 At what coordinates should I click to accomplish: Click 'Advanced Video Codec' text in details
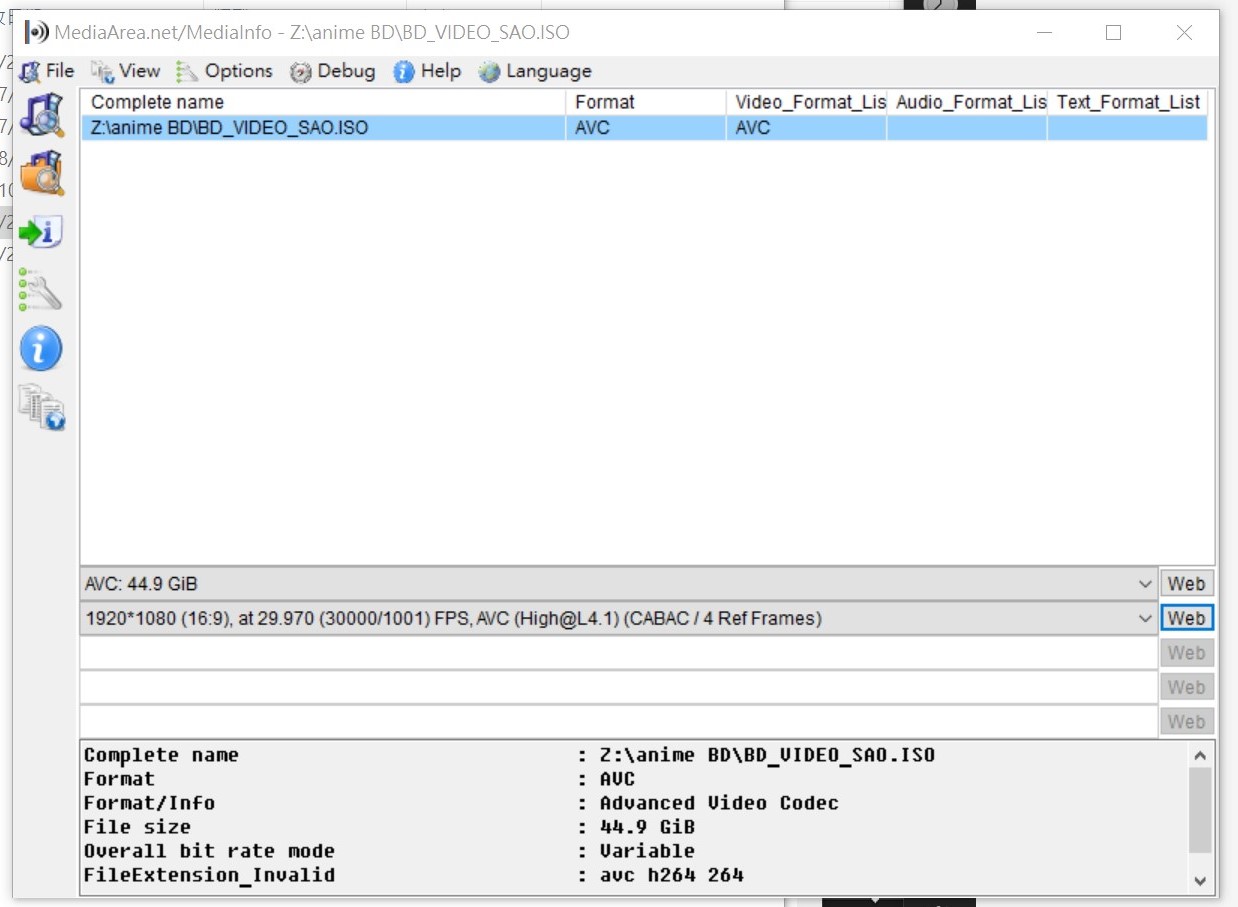point(719,803)
